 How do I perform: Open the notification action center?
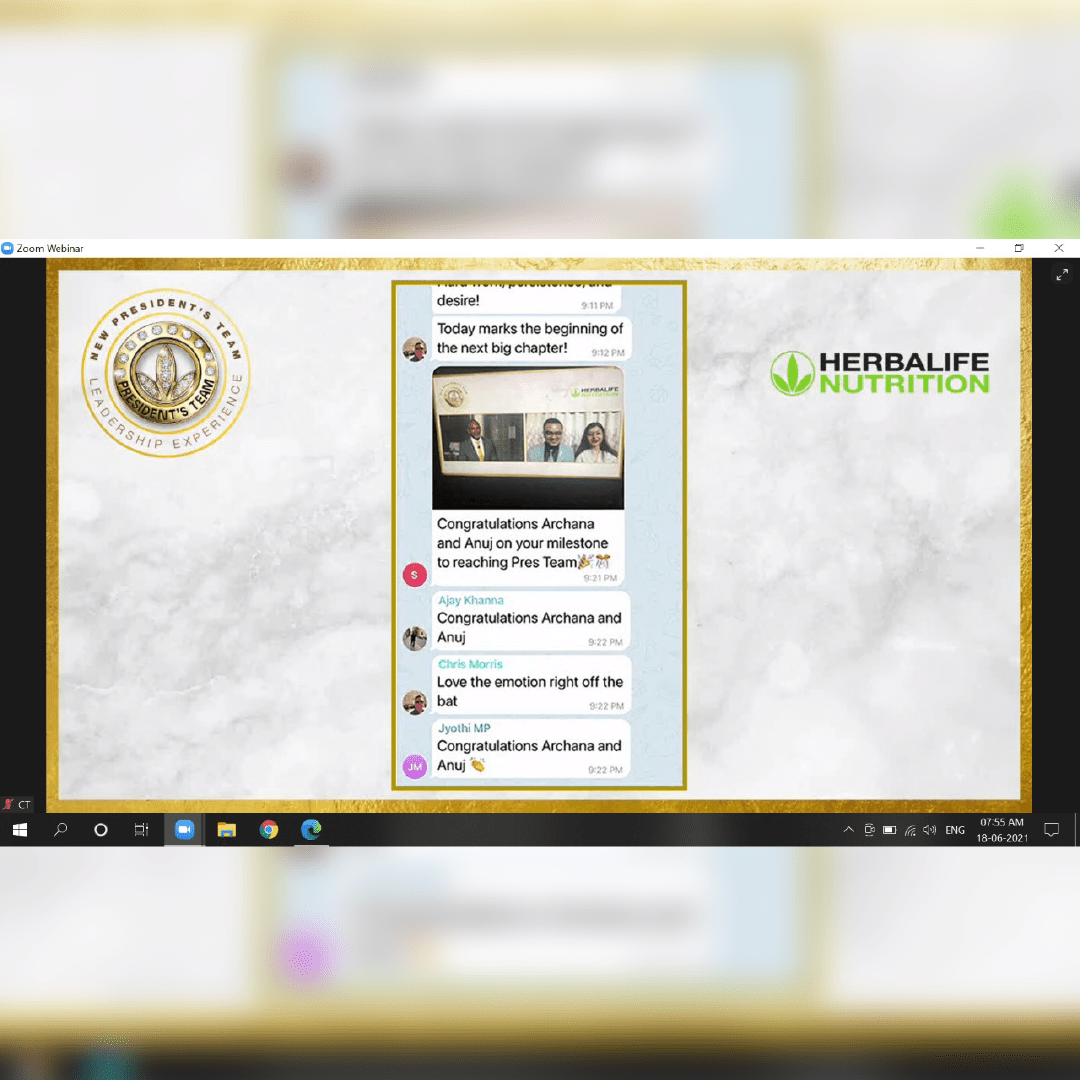(1052, 830)
